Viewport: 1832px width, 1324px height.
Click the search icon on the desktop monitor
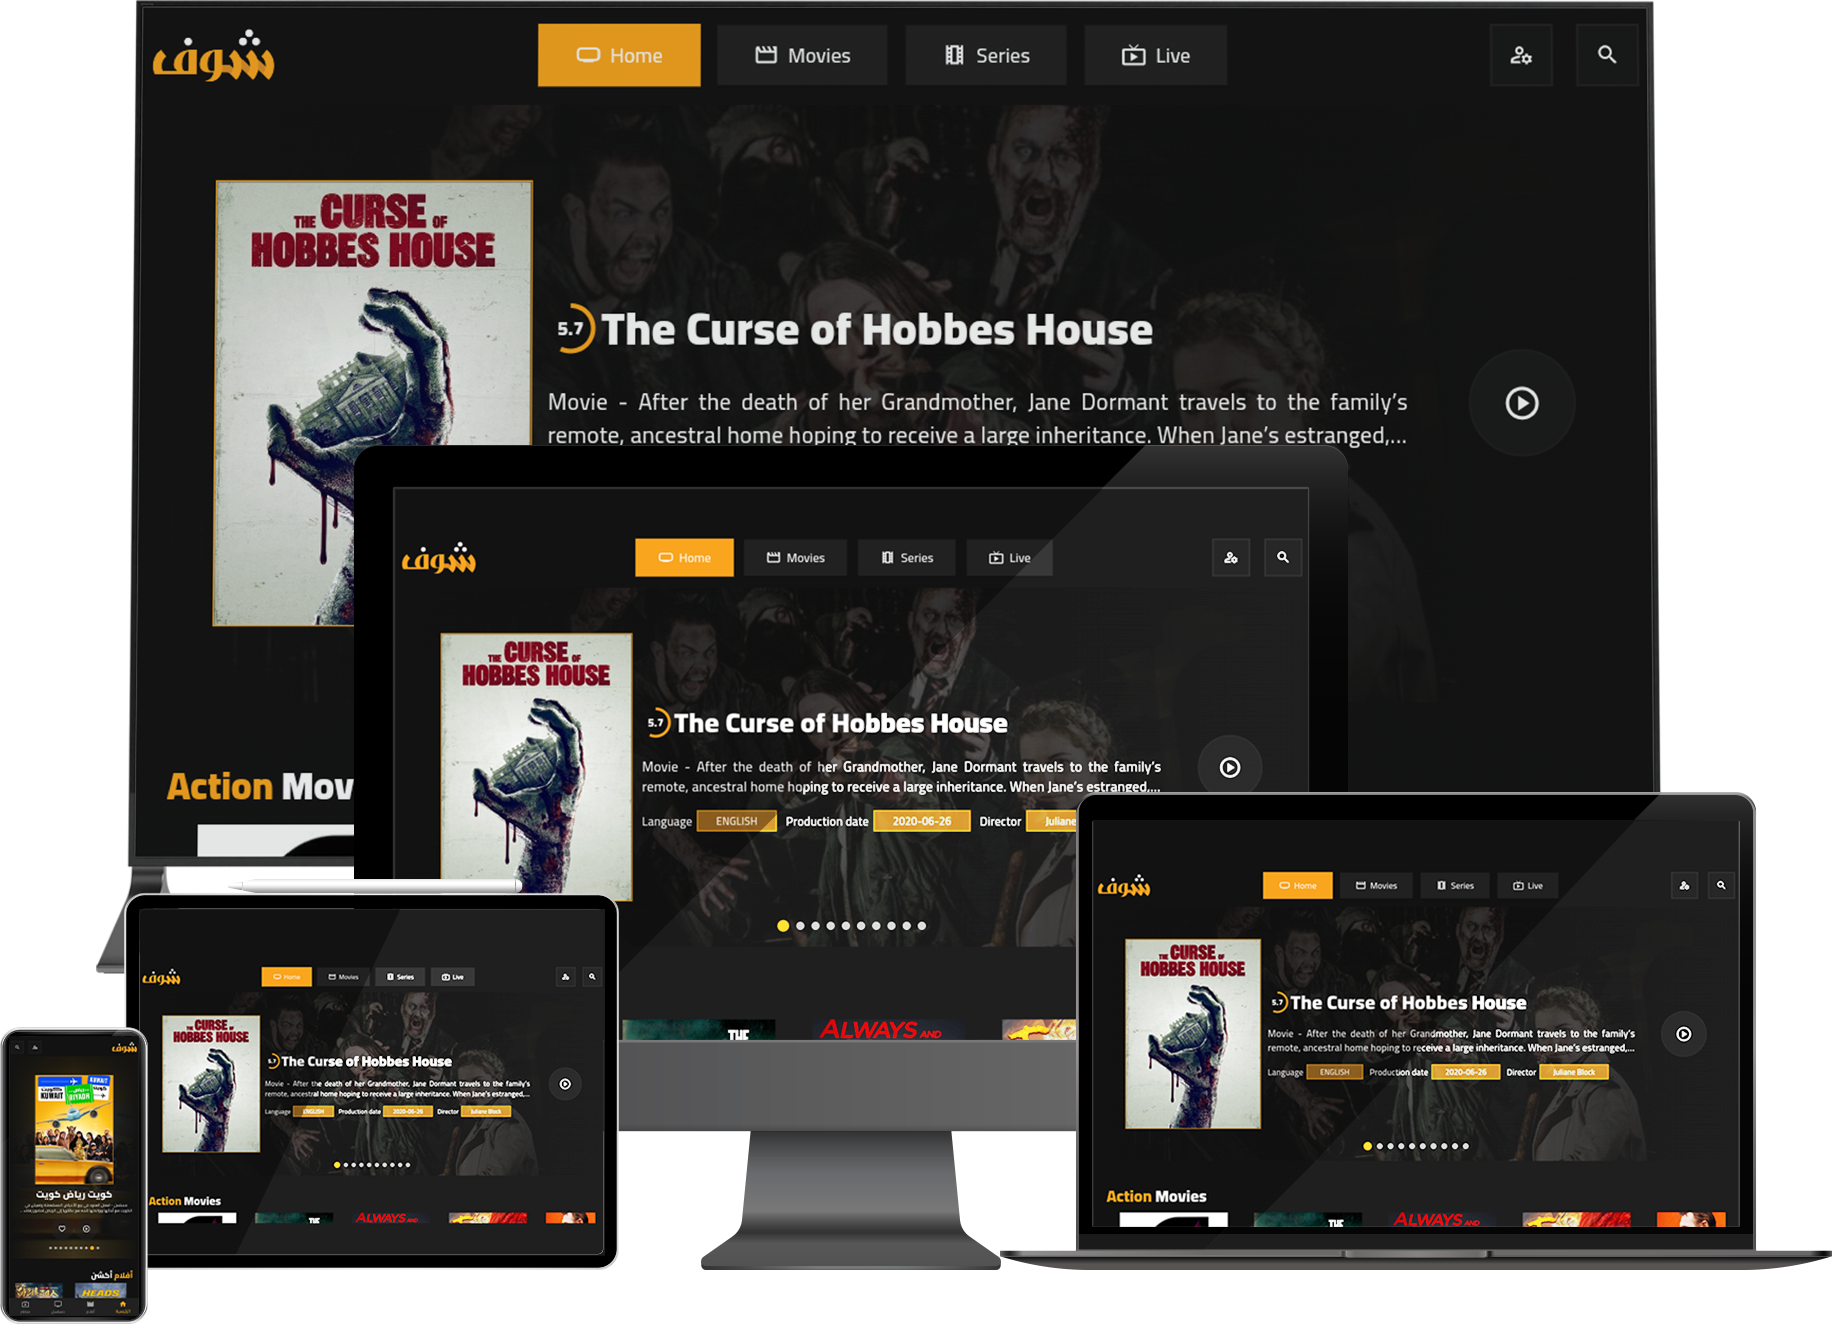click(1282, 557)
